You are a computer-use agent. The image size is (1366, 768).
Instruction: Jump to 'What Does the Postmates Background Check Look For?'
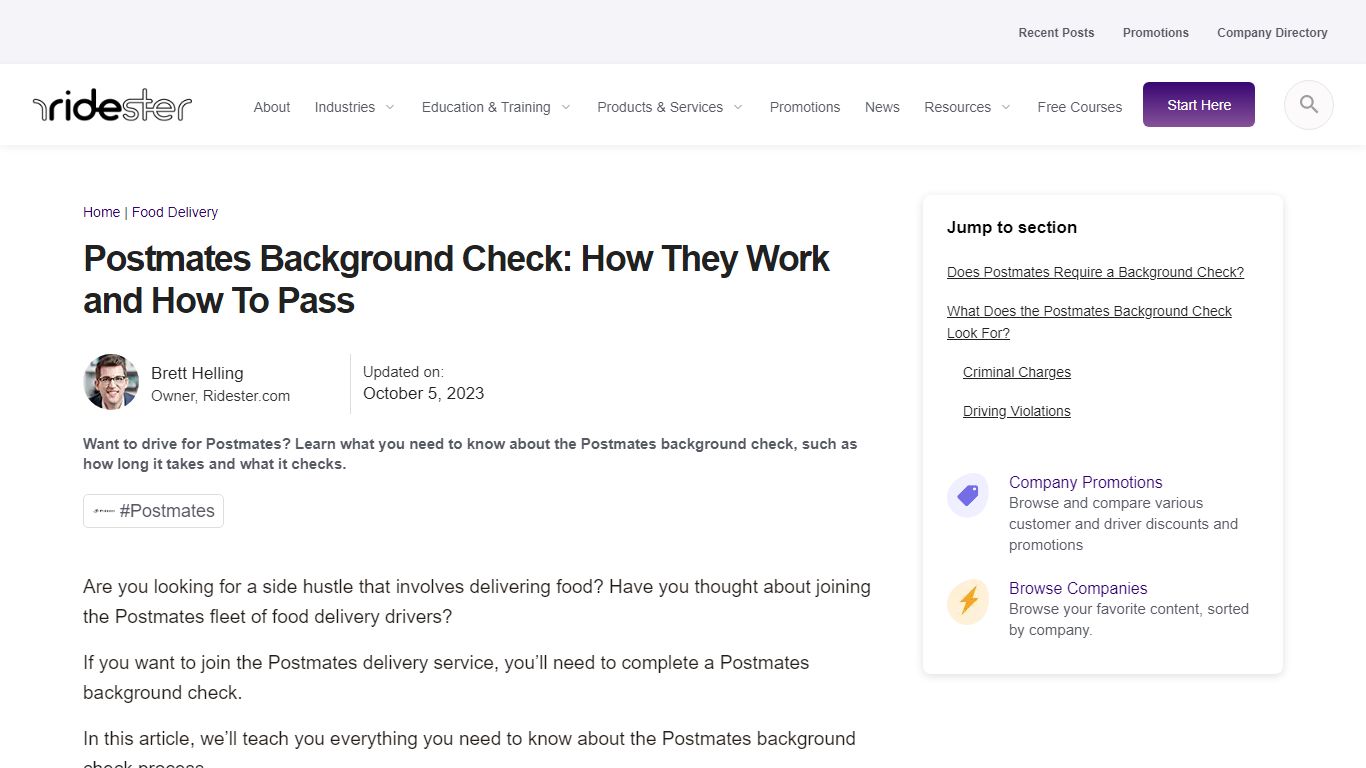pos(1089,322)
